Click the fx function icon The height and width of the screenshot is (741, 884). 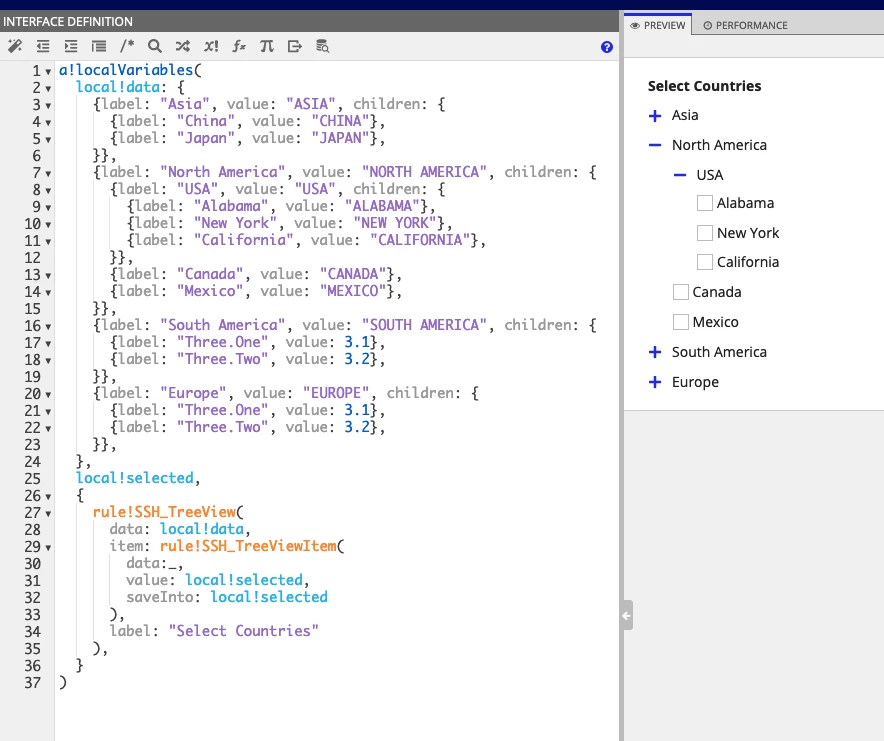tap(239, 46)
